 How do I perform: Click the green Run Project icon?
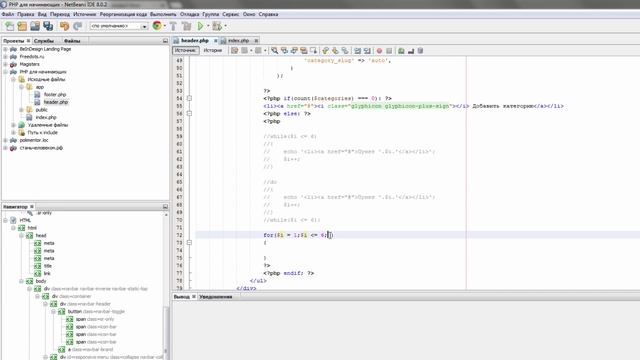pyautogui.click(x=200, y=26)
